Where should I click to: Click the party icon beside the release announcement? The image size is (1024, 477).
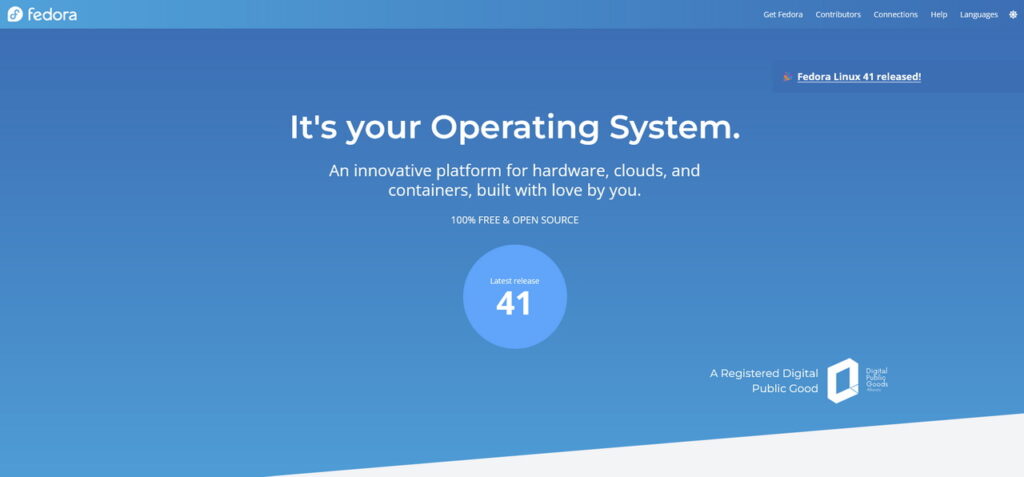pyautogui.click(x=788, y=76)
